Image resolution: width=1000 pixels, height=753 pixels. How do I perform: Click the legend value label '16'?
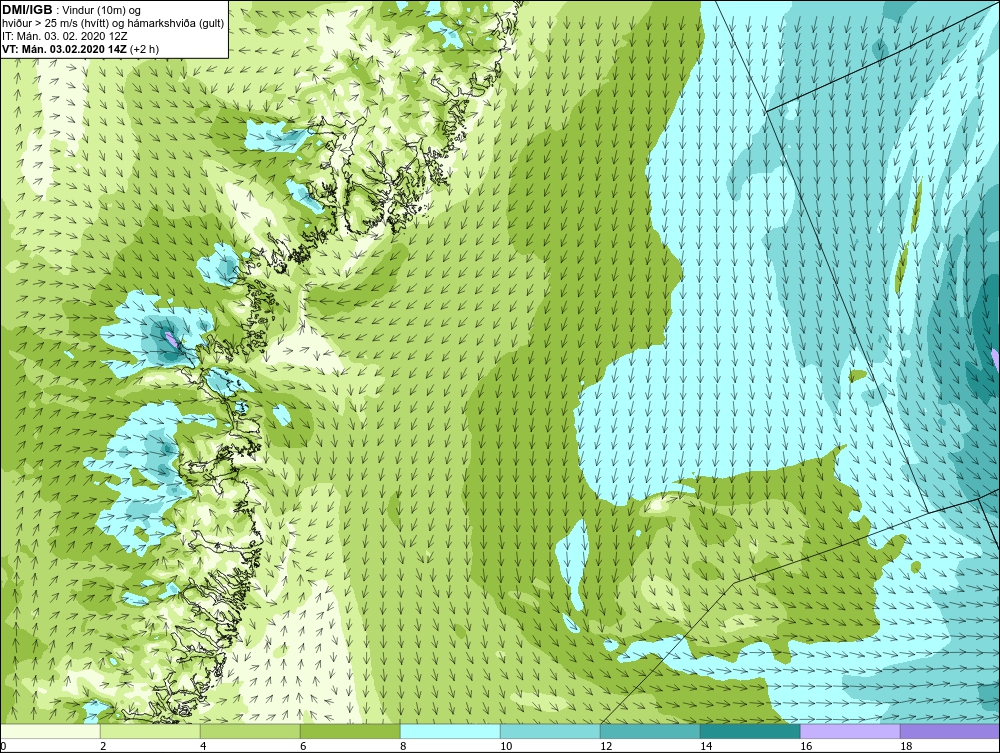coord(806,746)
